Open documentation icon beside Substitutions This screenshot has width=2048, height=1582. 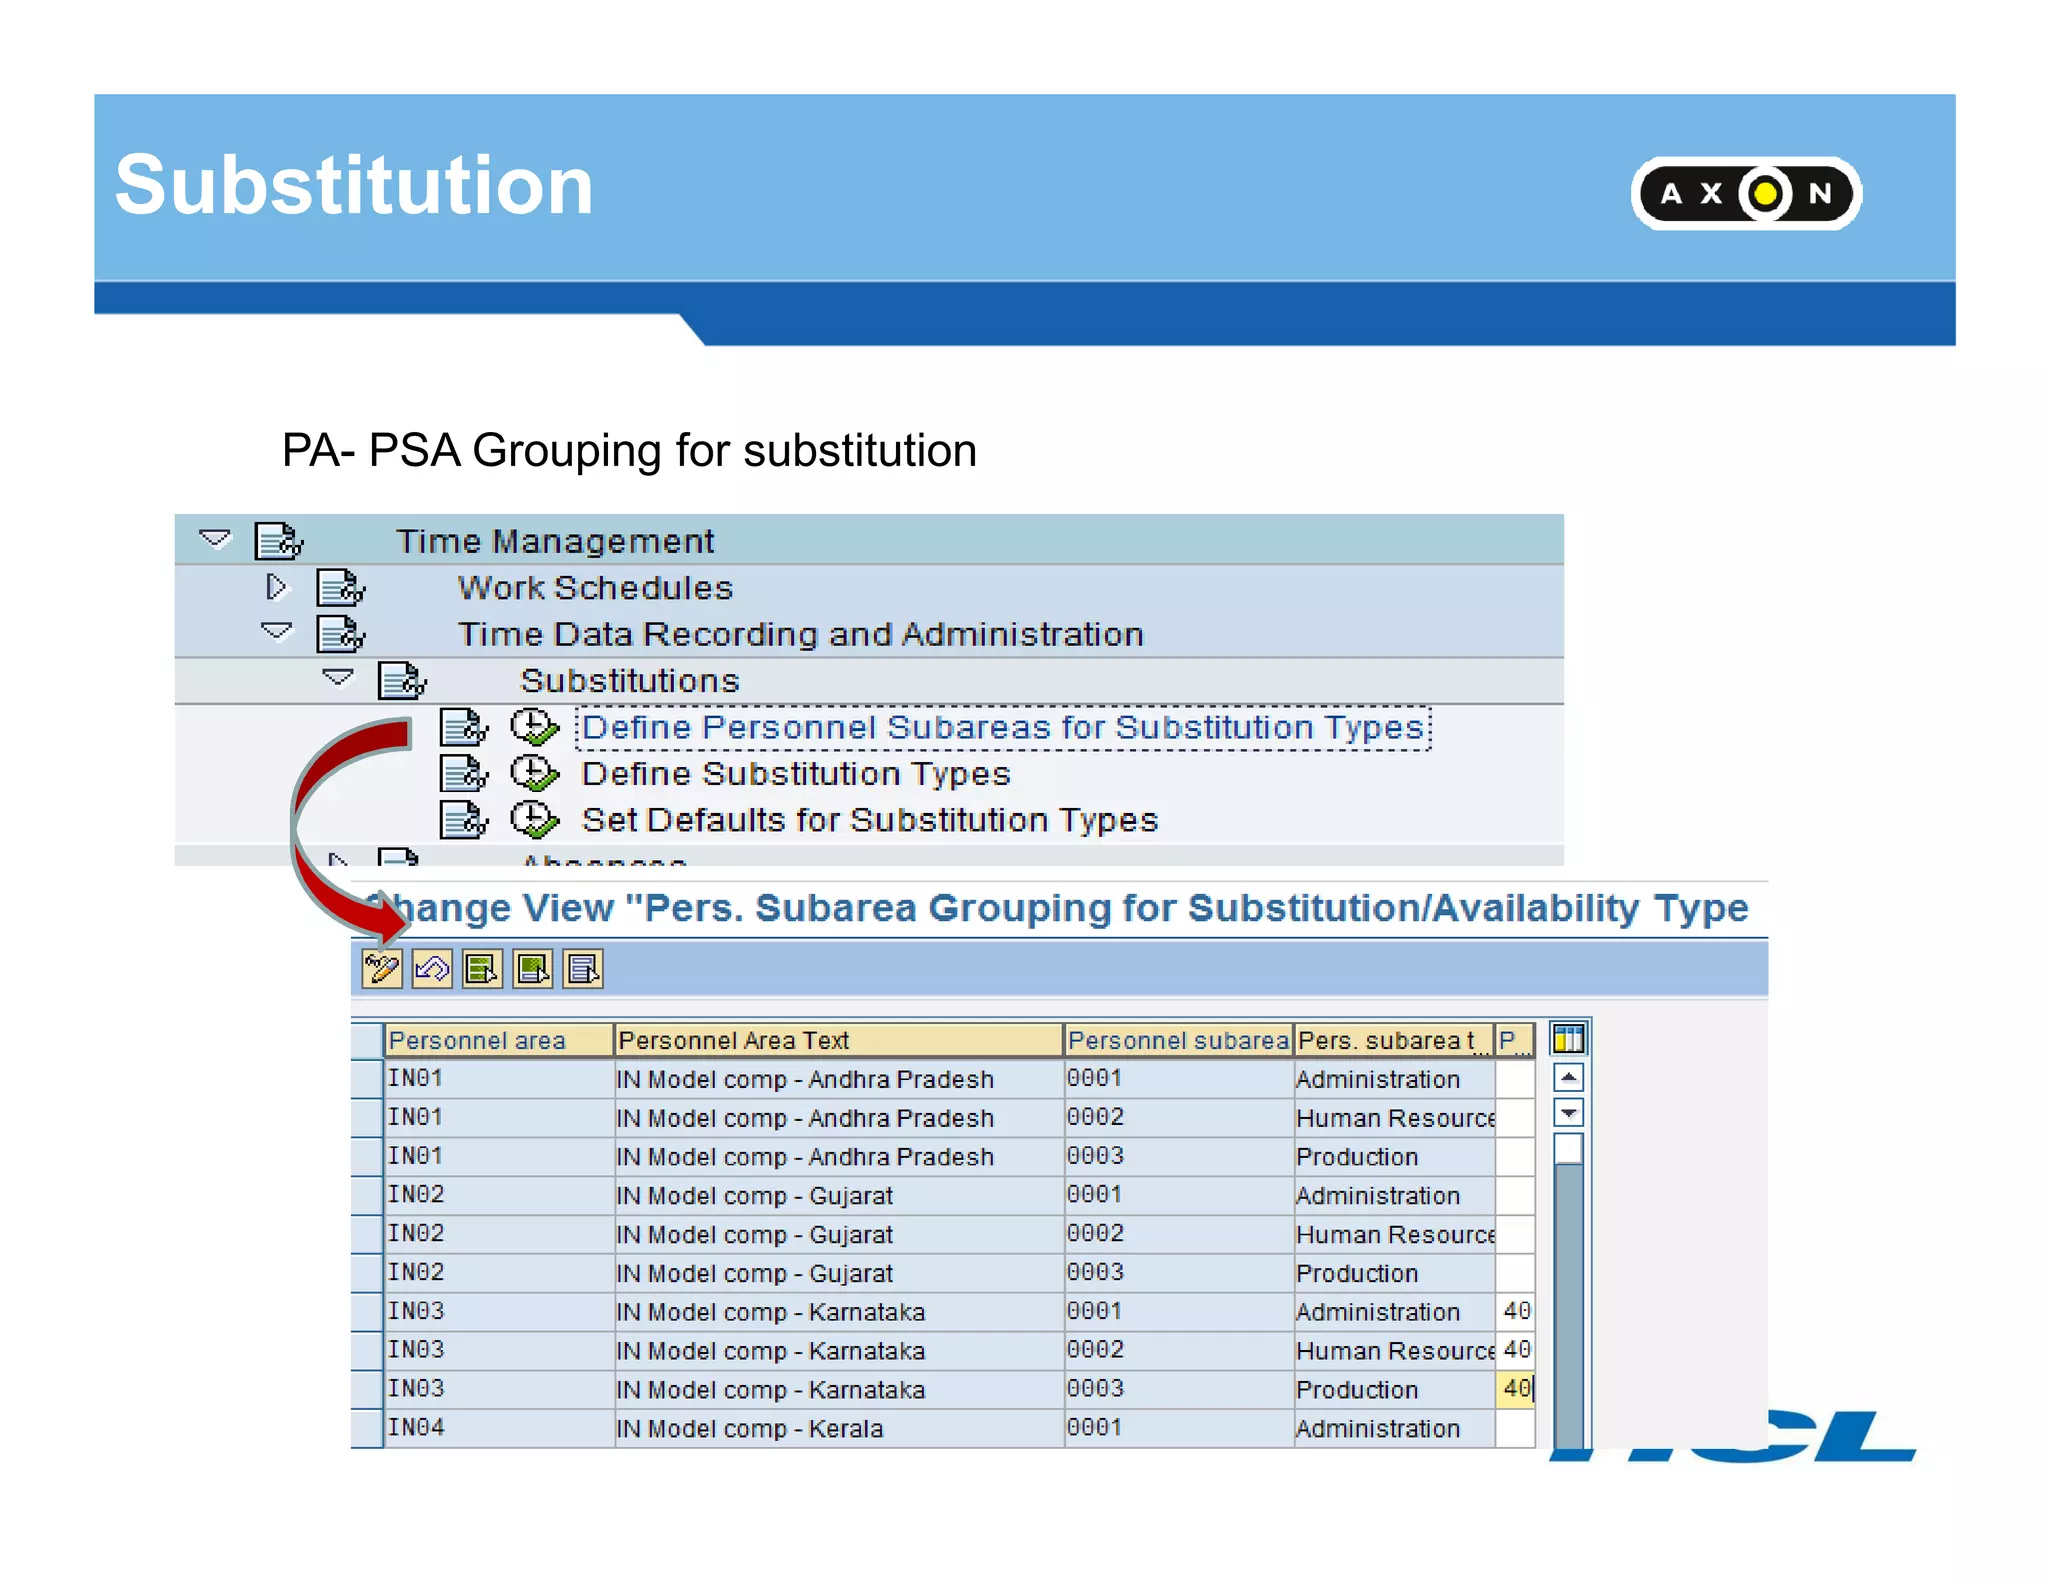402,681
